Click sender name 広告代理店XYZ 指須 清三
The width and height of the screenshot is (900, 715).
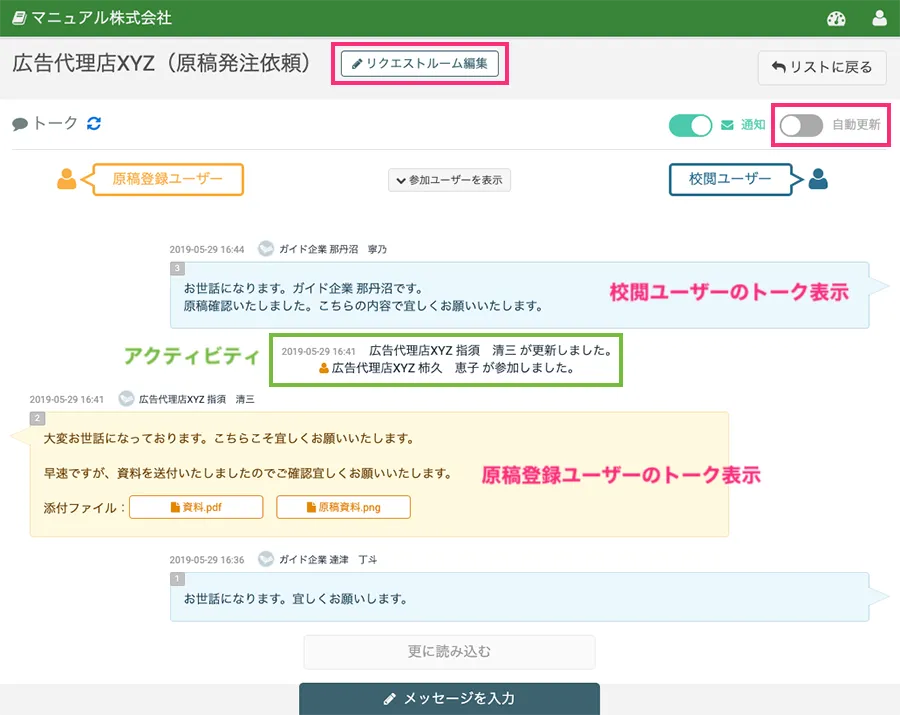[196, 399]
